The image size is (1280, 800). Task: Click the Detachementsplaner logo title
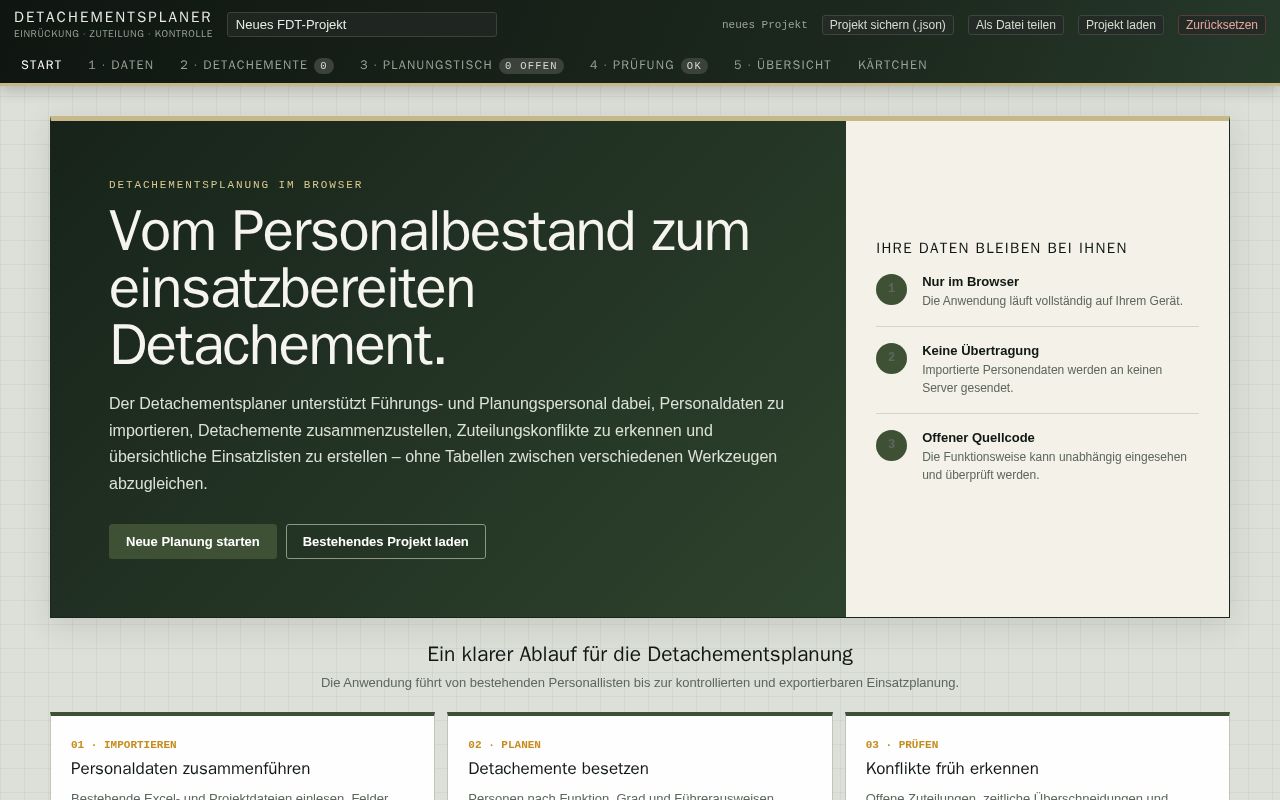pos(113,17)
